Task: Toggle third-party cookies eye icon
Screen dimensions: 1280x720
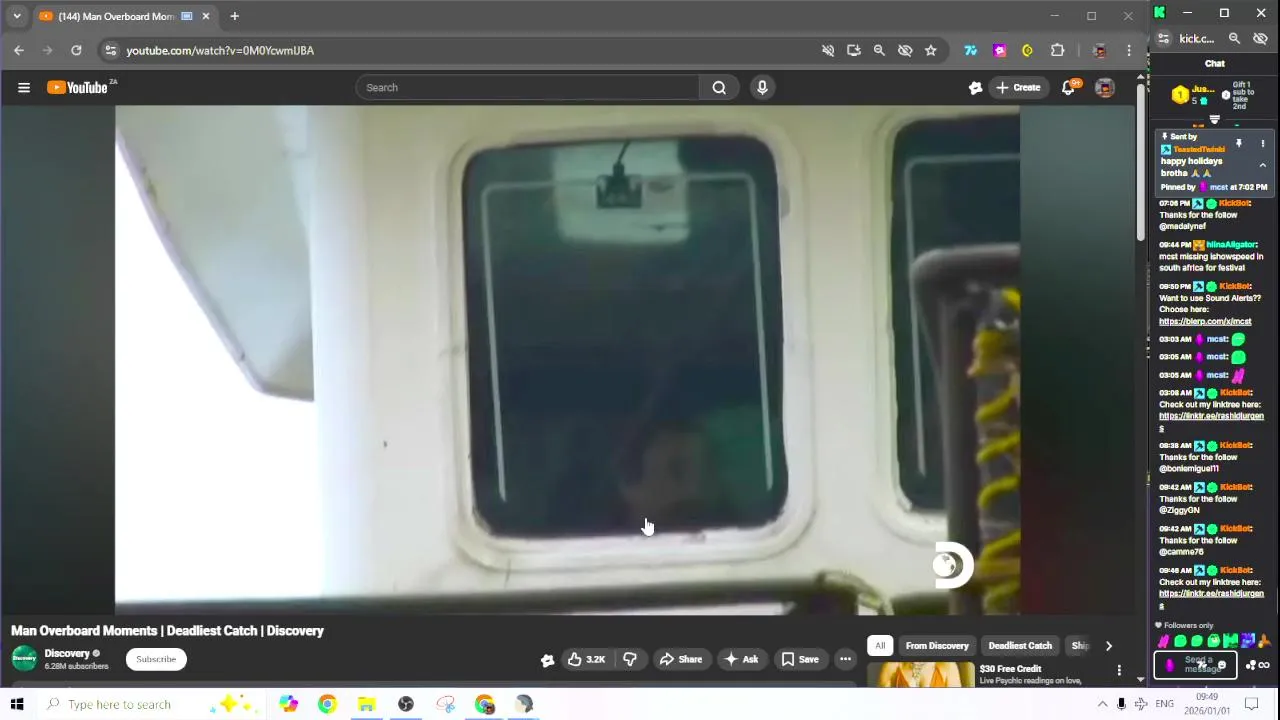Action: tap(905, 50)
